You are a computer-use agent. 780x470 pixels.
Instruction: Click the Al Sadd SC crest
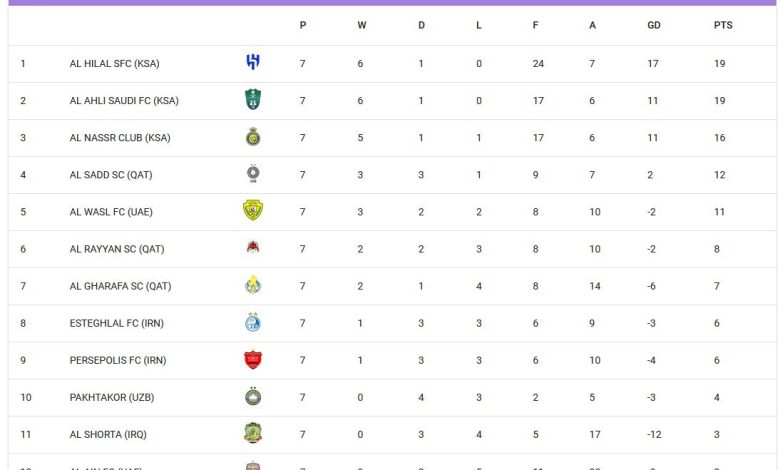pos(253,174)
